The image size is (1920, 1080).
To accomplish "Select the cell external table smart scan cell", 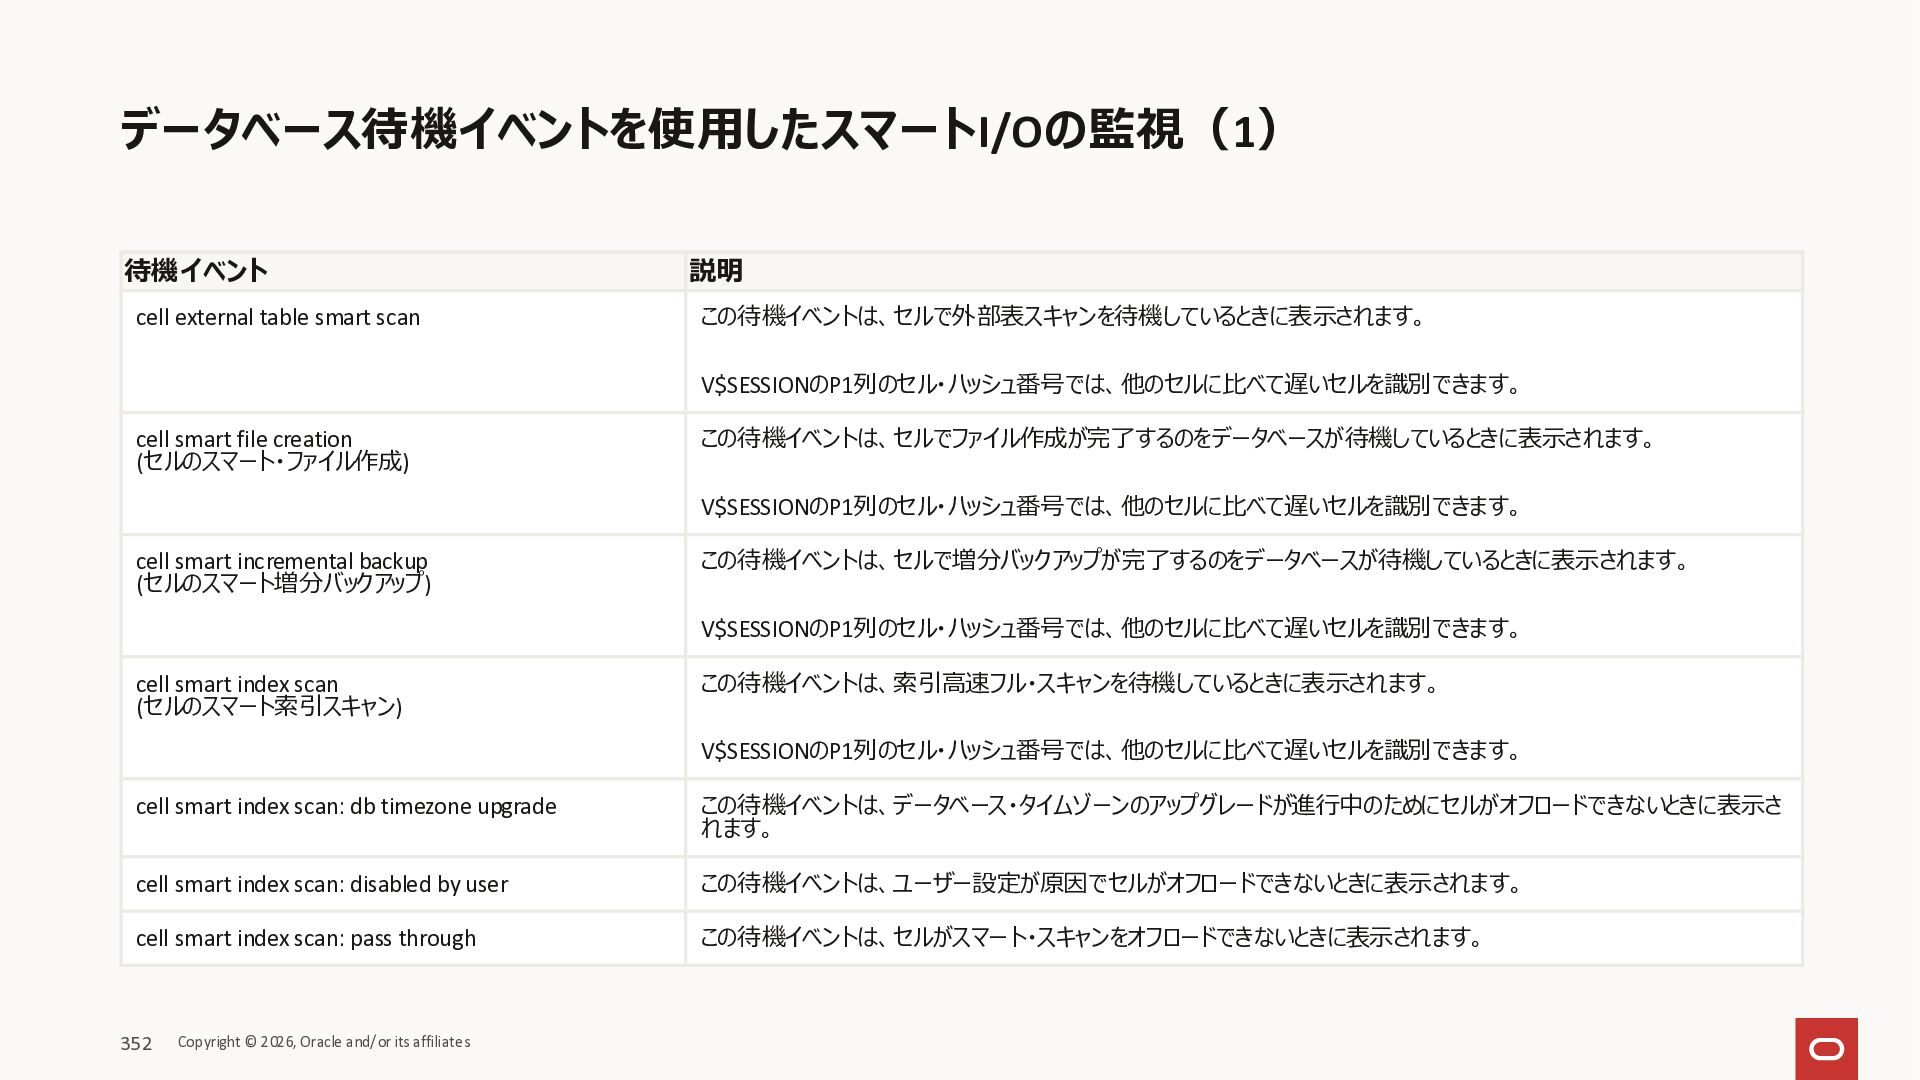I will tap(278, 318).
